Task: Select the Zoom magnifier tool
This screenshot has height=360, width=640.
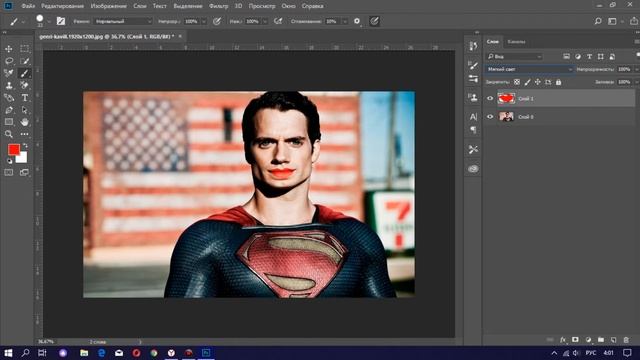Action: (9, 134)
